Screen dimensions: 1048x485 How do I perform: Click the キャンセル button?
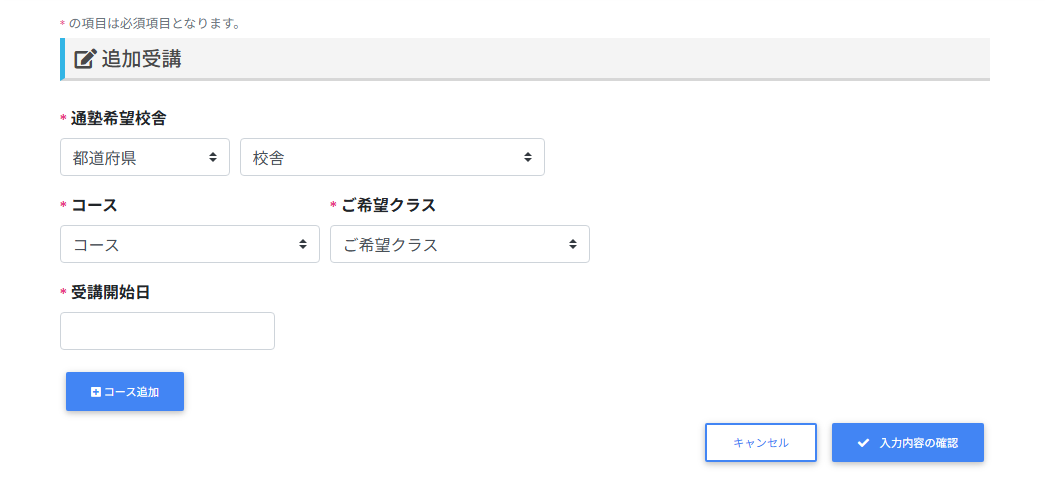click(761, 442)
